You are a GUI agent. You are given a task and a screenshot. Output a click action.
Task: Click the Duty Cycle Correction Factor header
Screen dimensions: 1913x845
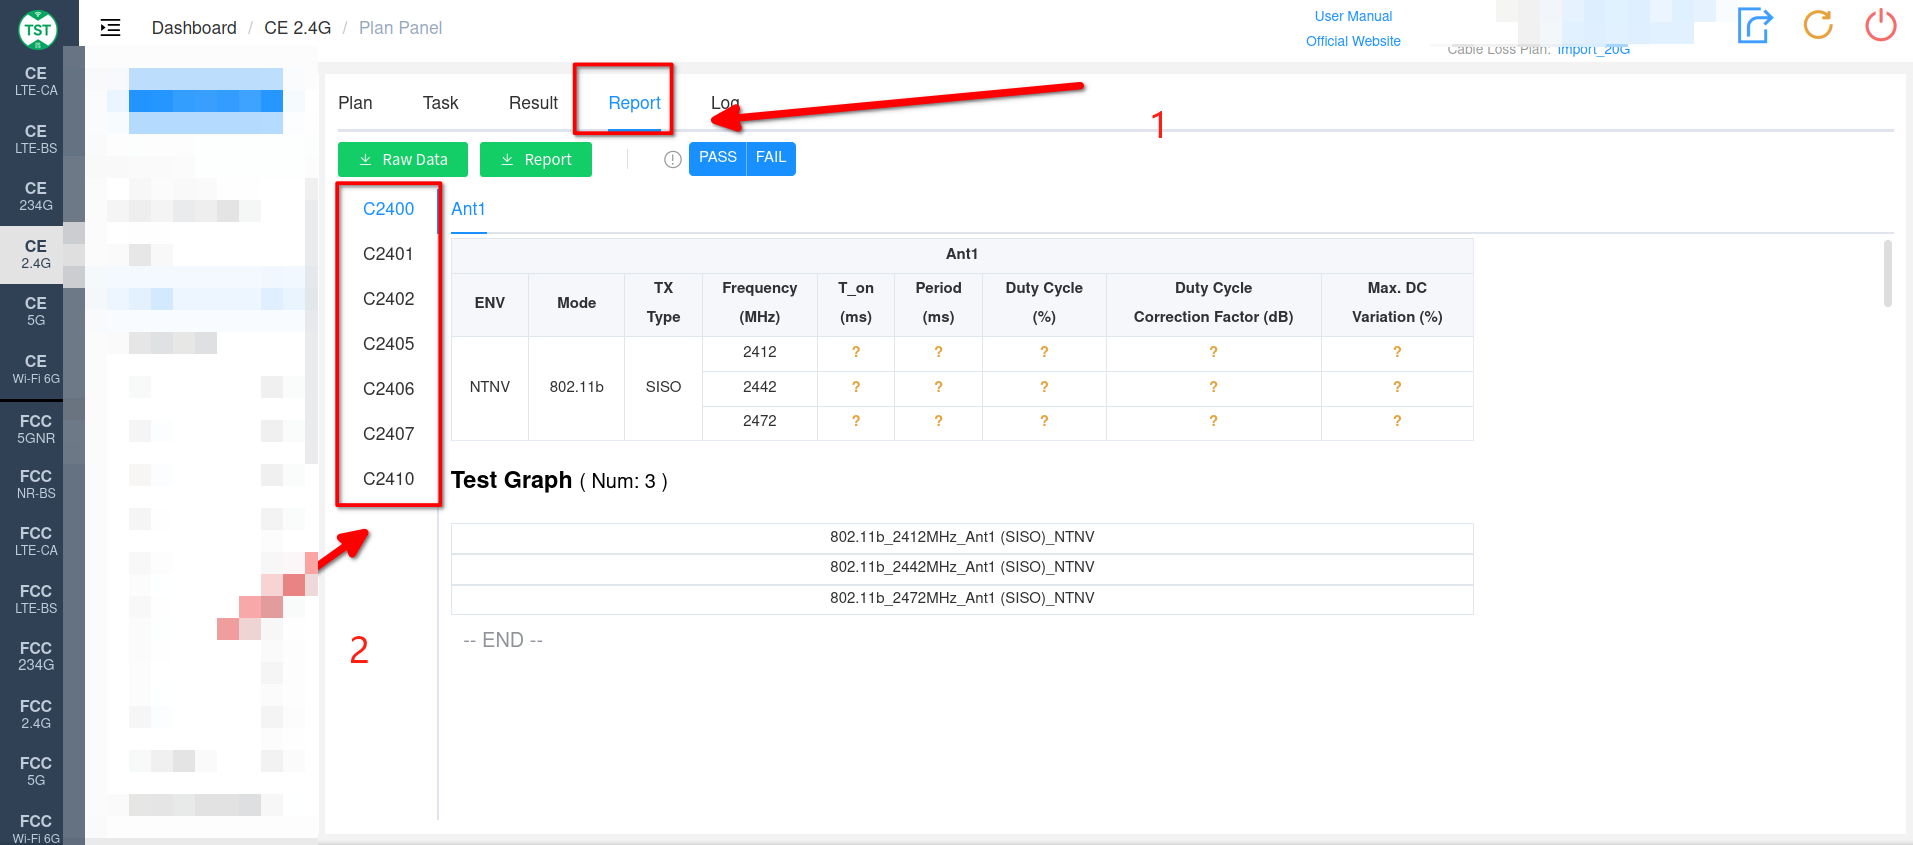[1213, 303]
